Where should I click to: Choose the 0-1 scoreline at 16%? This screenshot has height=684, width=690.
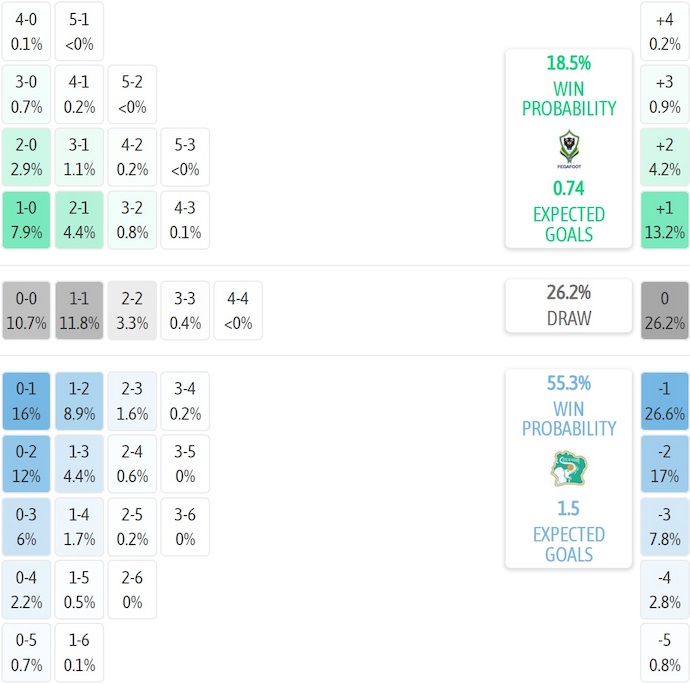coord(26,400)
